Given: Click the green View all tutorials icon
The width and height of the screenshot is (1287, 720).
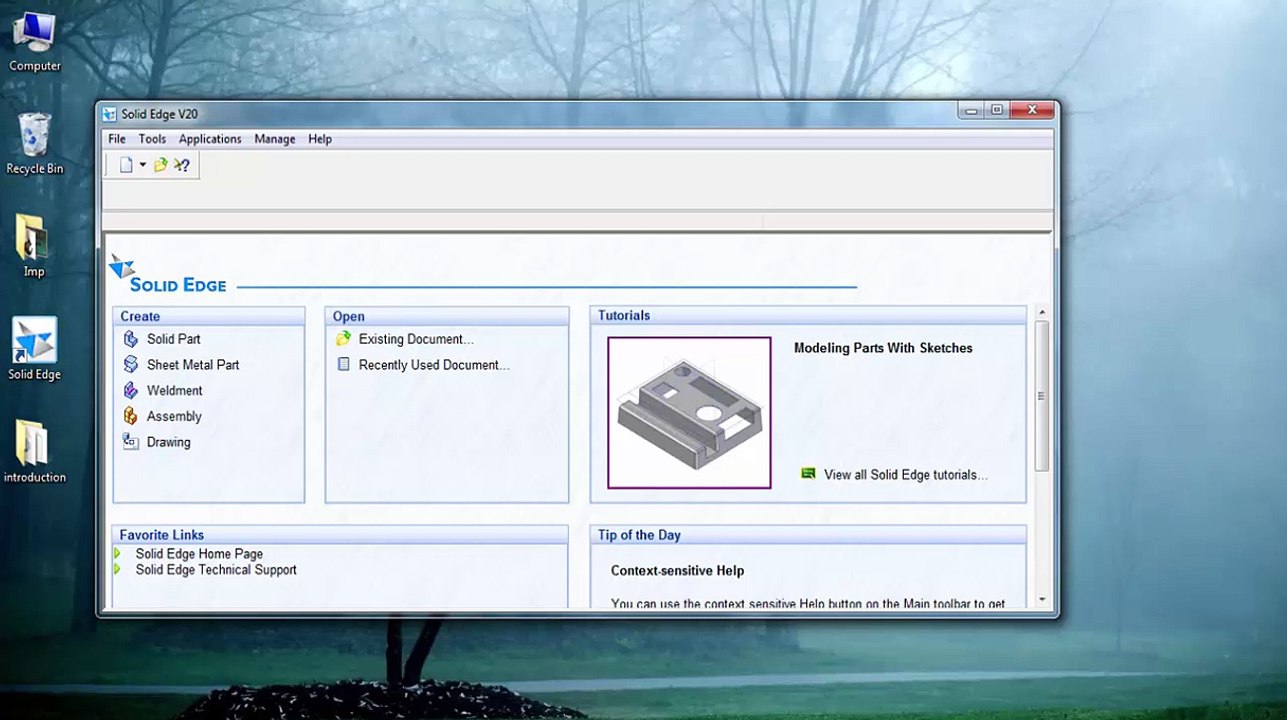Looking at the screenshot, I should point(808,474).
